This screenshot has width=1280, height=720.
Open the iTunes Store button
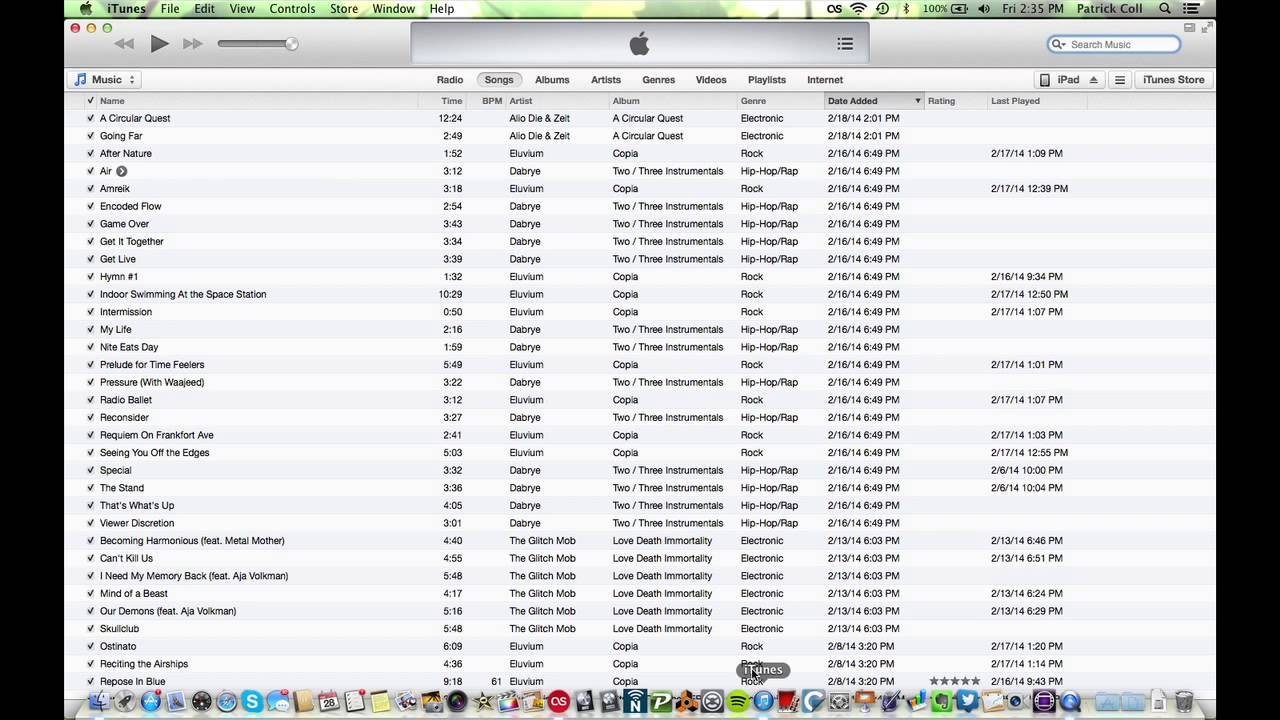point(1174,80)
